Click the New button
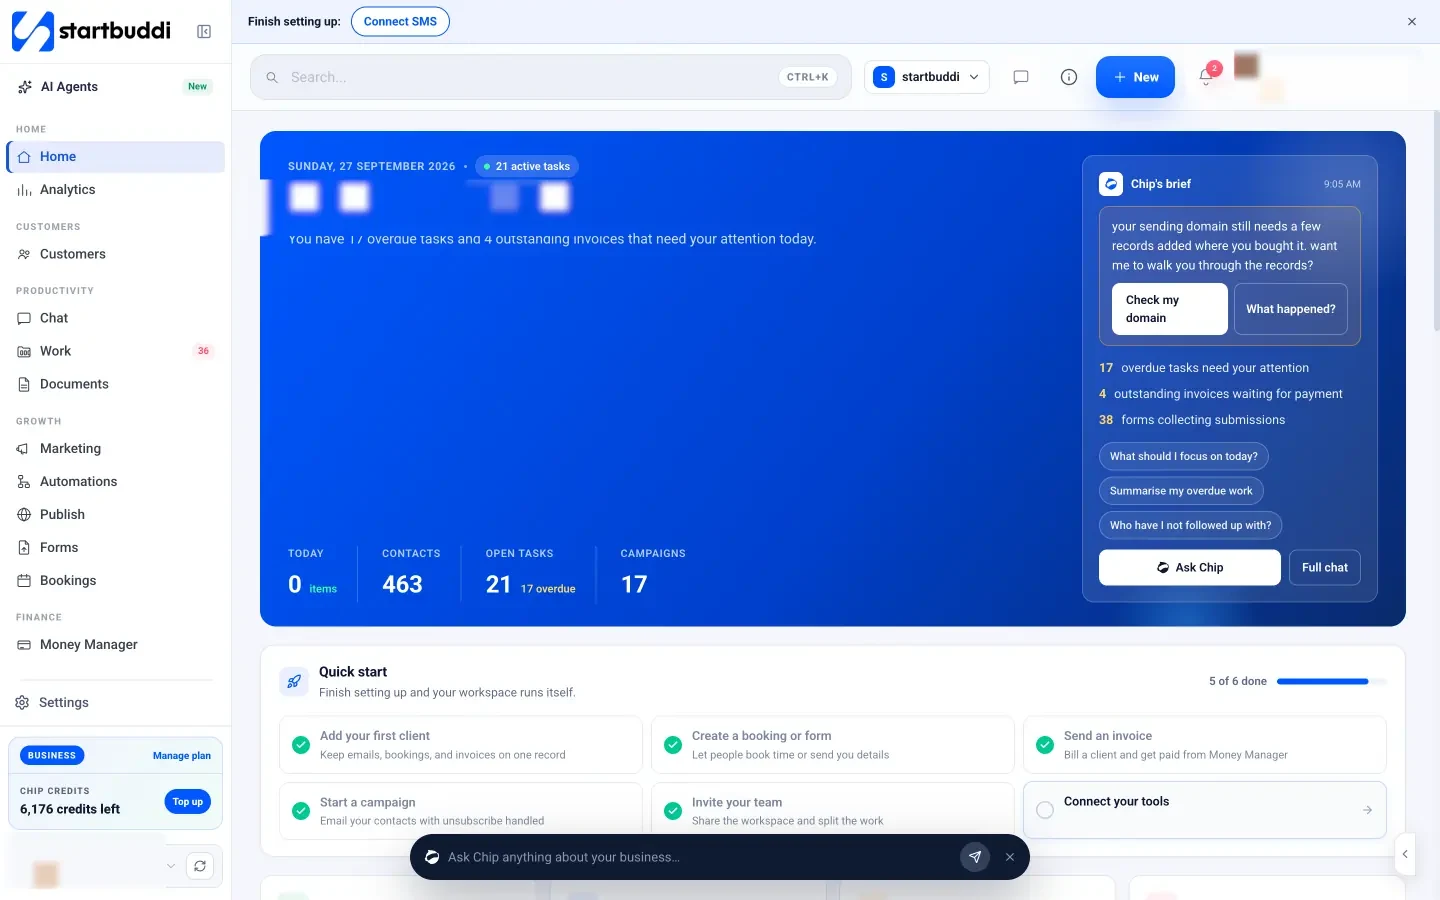 (x=1135, y=77)
